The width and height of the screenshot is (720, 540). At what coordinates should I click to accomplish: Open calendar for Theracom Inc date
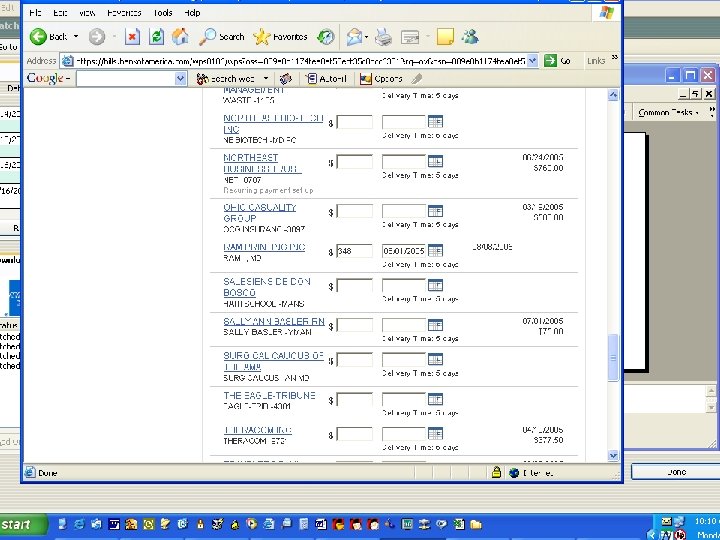click(435, 433)
